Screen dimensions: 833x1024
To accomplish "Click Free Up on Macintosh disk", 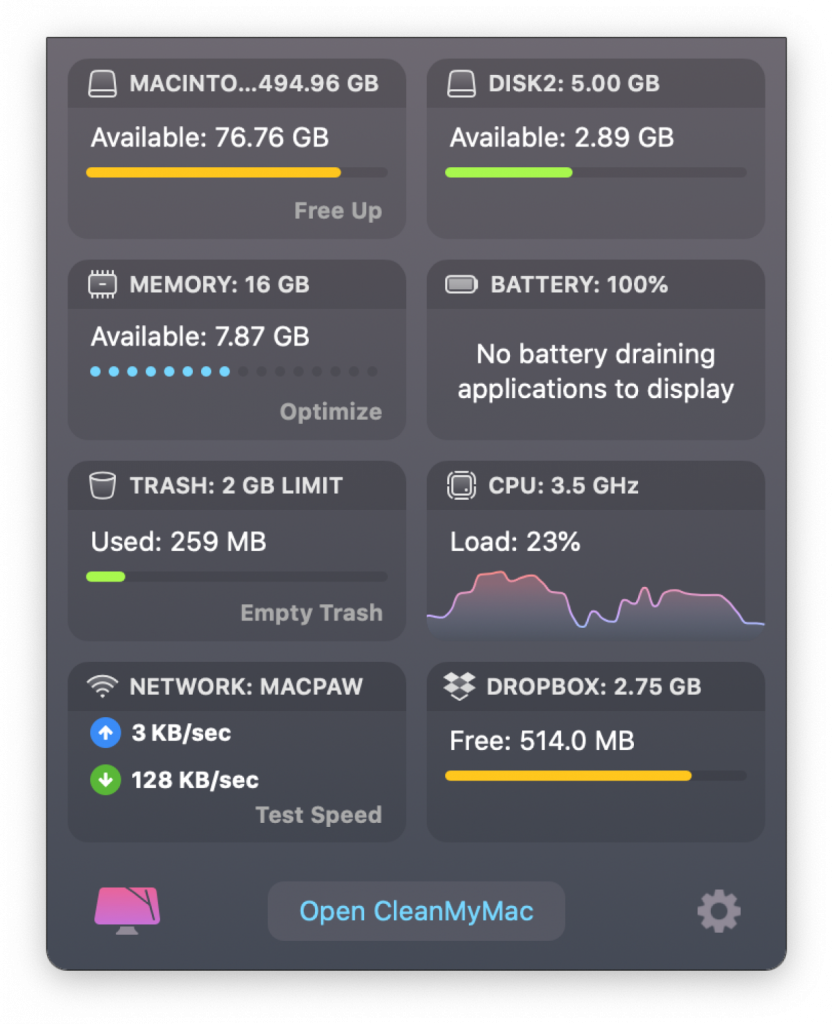I will [337, 212].
